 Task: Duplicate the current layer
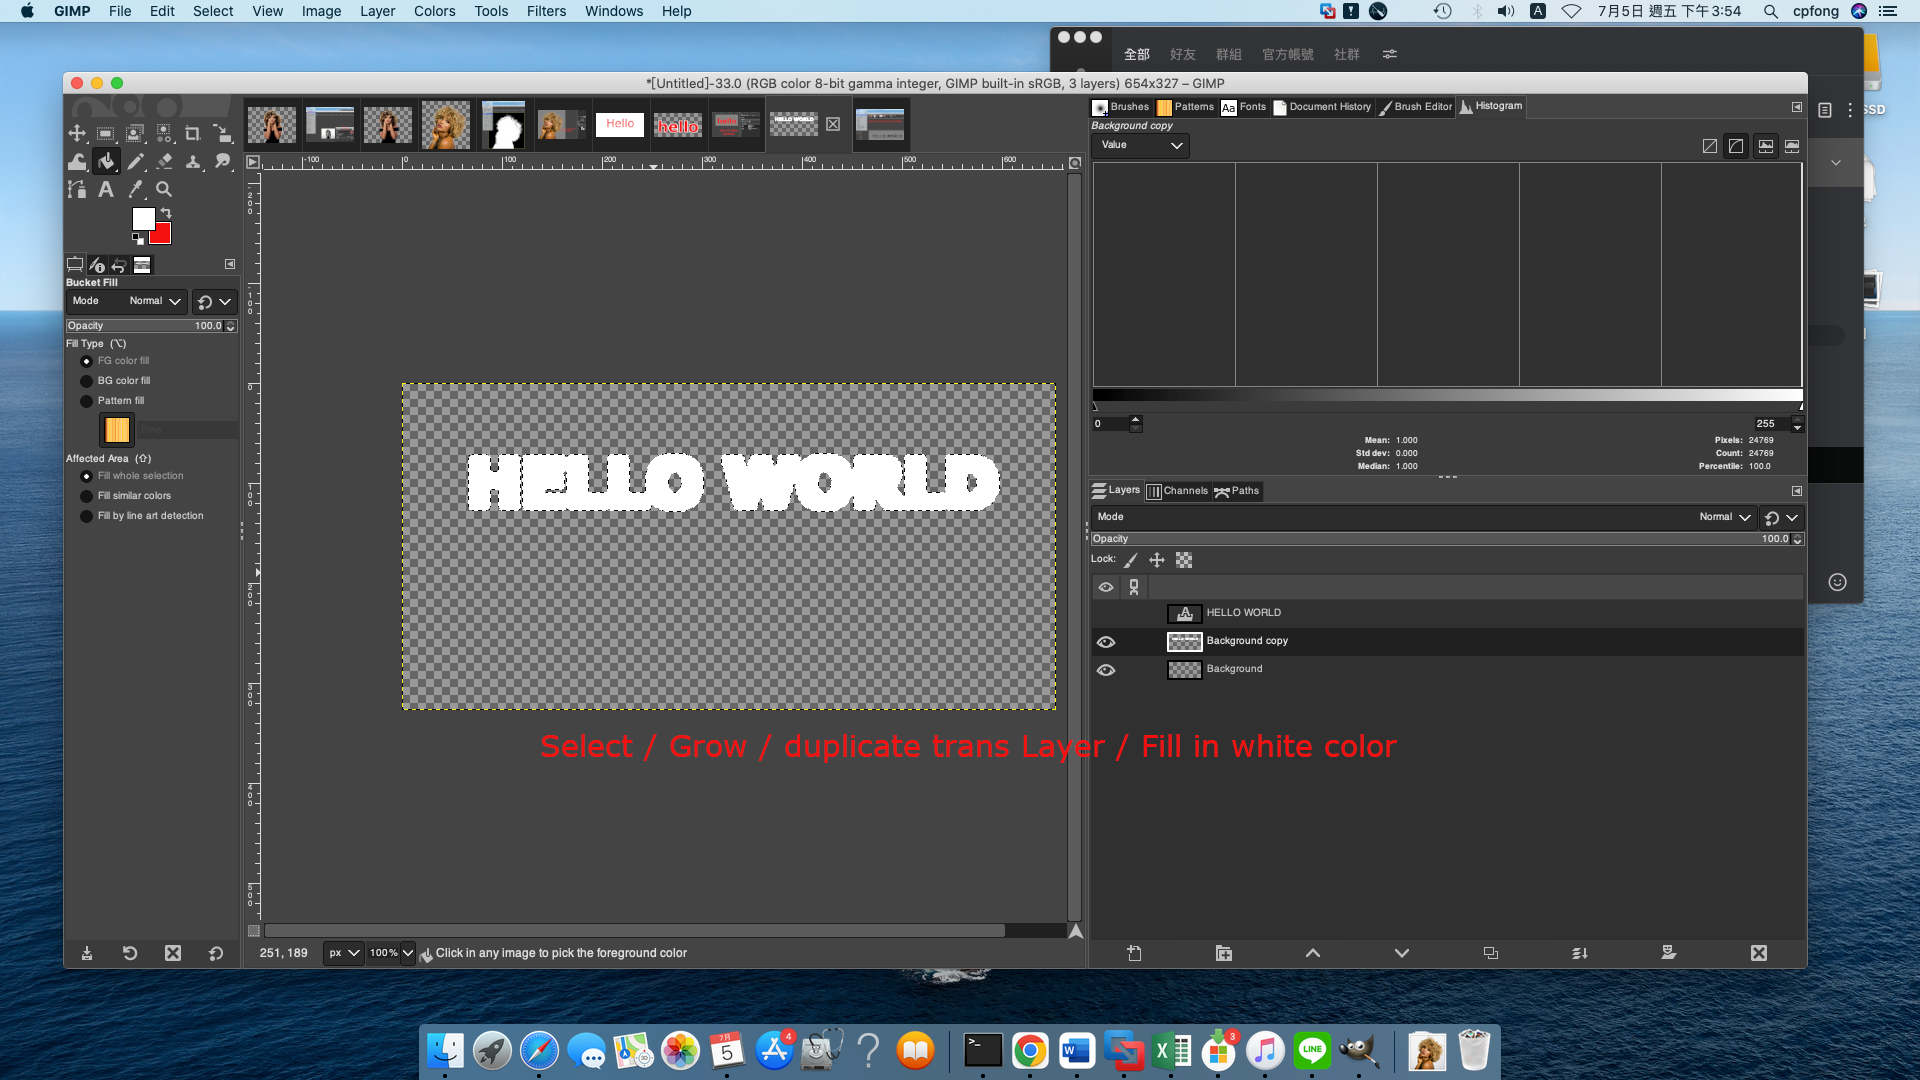tap(1491, 953)
